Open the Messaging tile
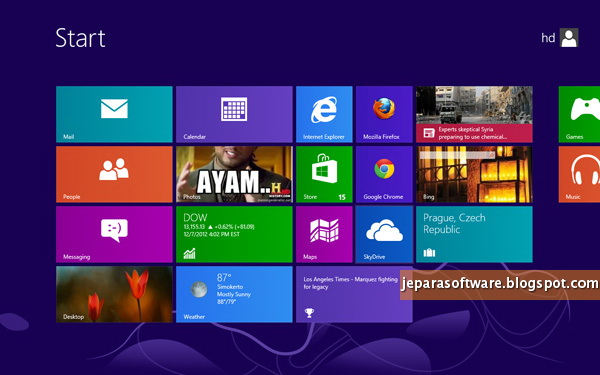Image resolution: width=600 pixels, height=375 pixels. [x=114, y=234]
